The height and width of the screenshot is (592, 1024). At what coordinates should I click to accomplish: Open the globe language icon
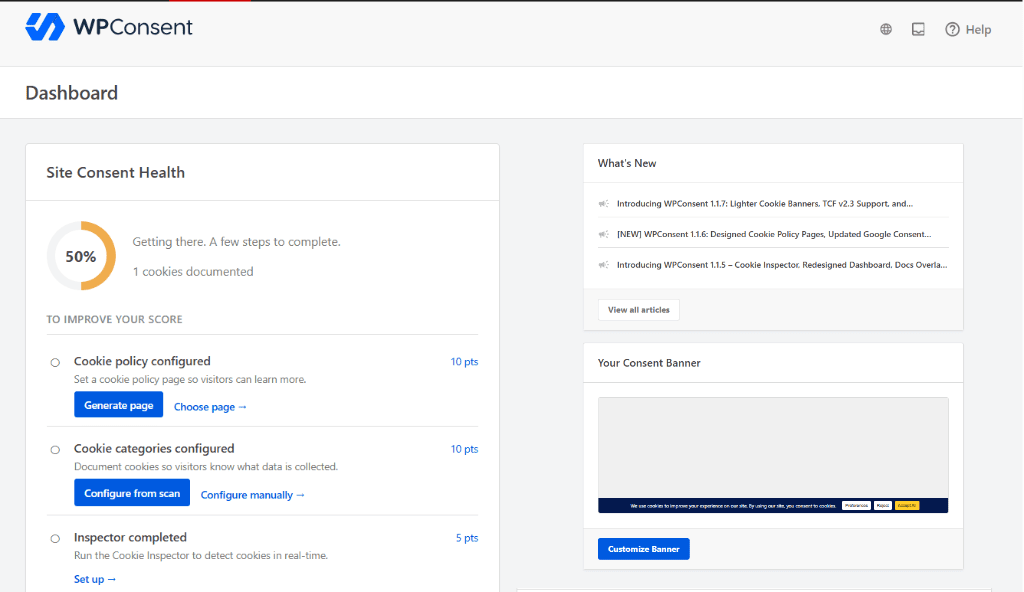point(886,29)
